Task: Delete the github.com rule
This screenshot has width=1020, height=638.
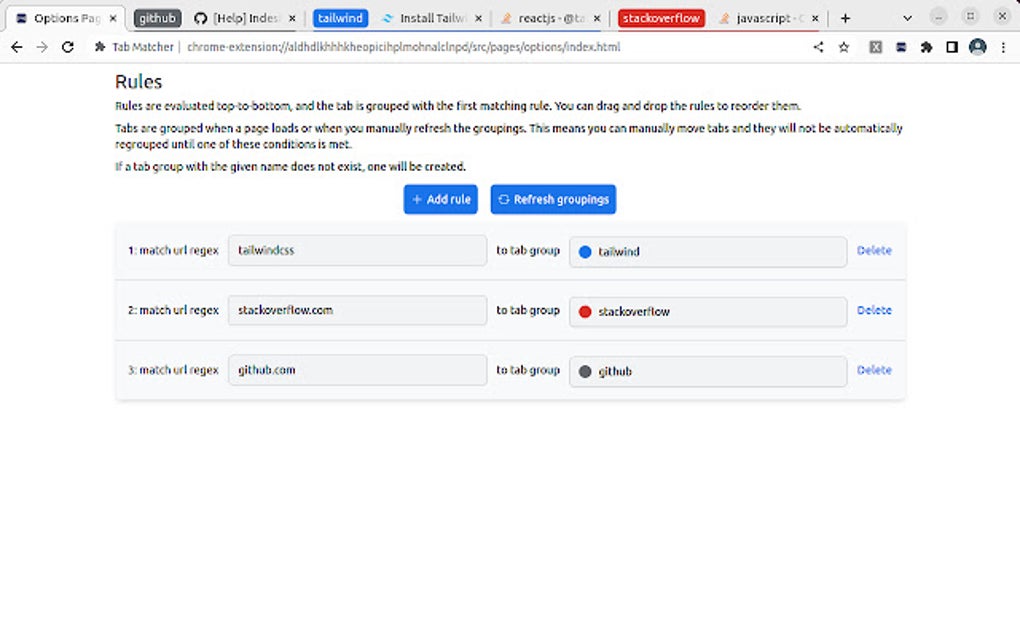Action: click(x=874, y=370)
